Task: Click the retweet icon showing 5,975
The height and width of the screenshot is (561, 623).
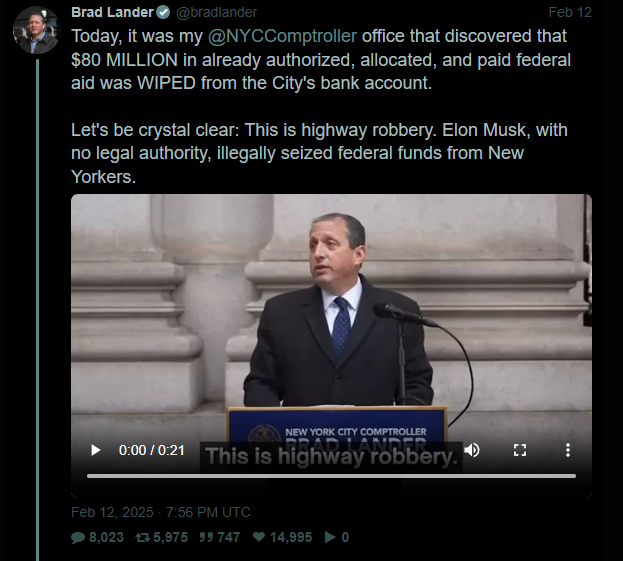Action: click(x=143, y=538)
